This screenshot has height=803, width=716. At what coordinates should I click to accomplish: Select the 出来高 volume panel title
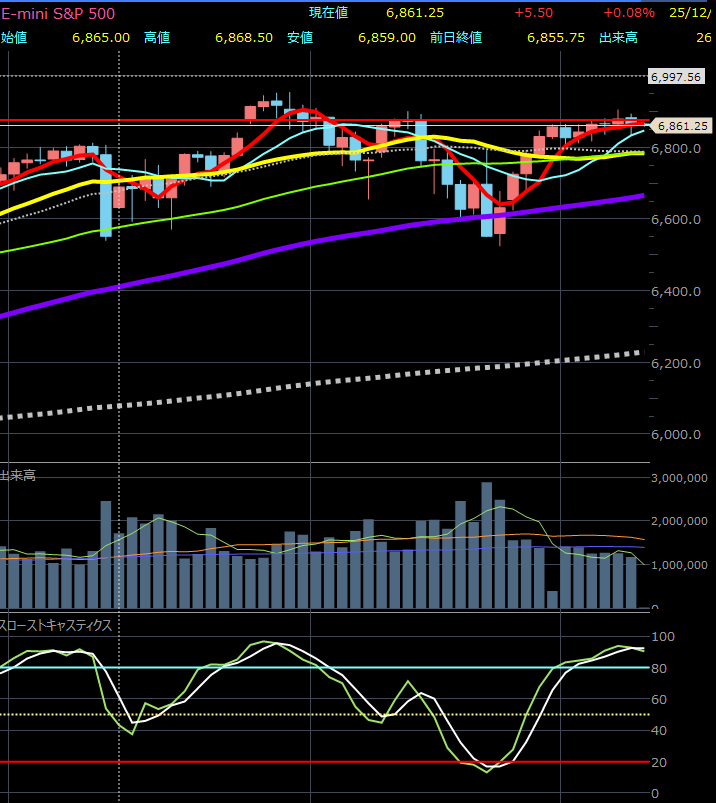coord(18,475)
